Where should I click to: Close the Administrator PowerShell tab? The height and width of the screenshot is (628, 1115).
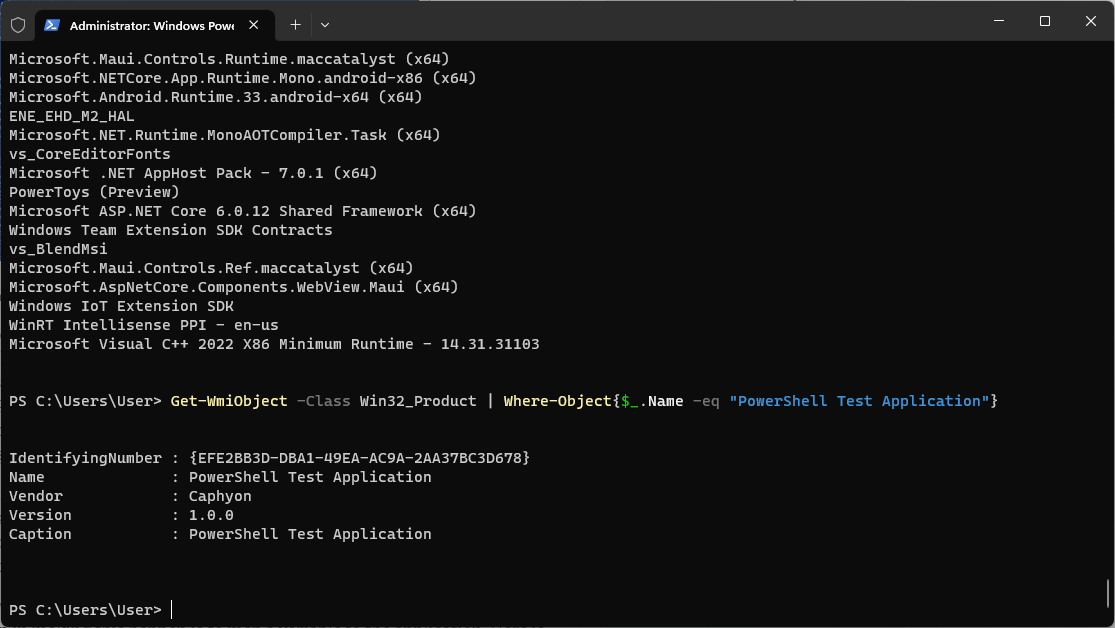[254, 25]
